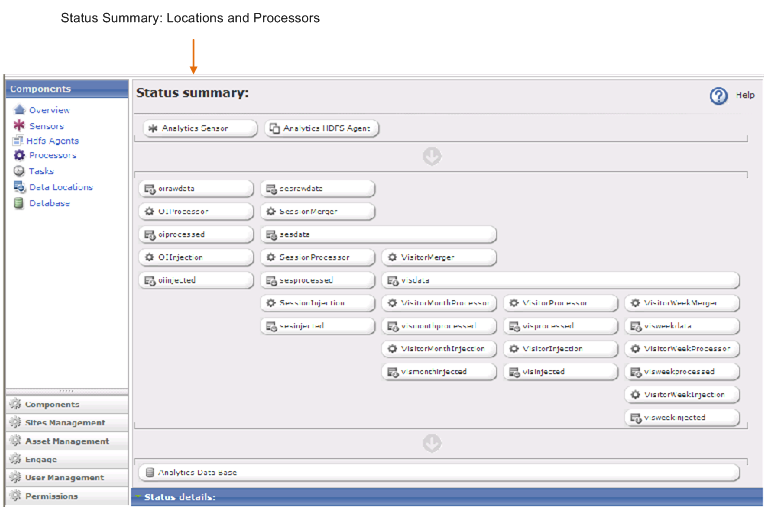
Task: Select the visweekdata data location
Action: [682, 326]
